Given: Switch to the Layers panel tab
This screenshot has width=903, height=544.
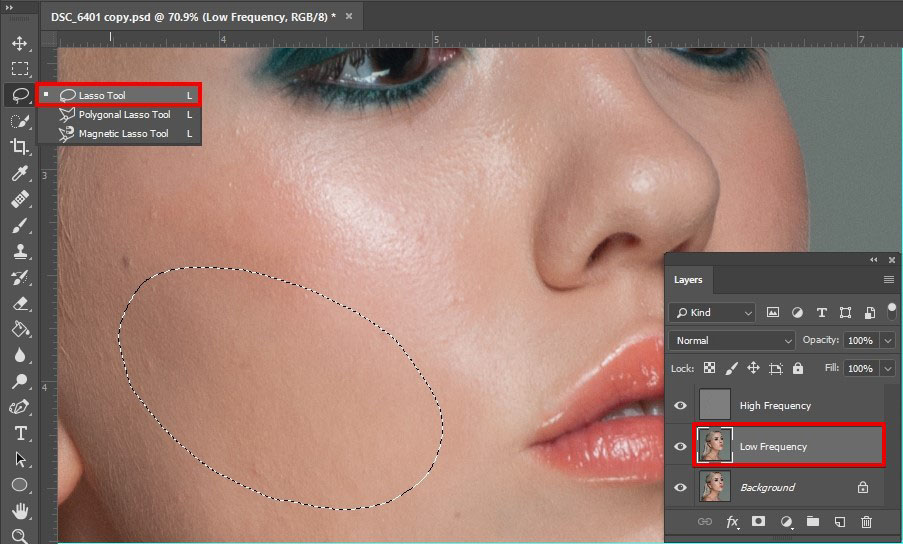Looking at the screenshot, I should pos(688,280).
